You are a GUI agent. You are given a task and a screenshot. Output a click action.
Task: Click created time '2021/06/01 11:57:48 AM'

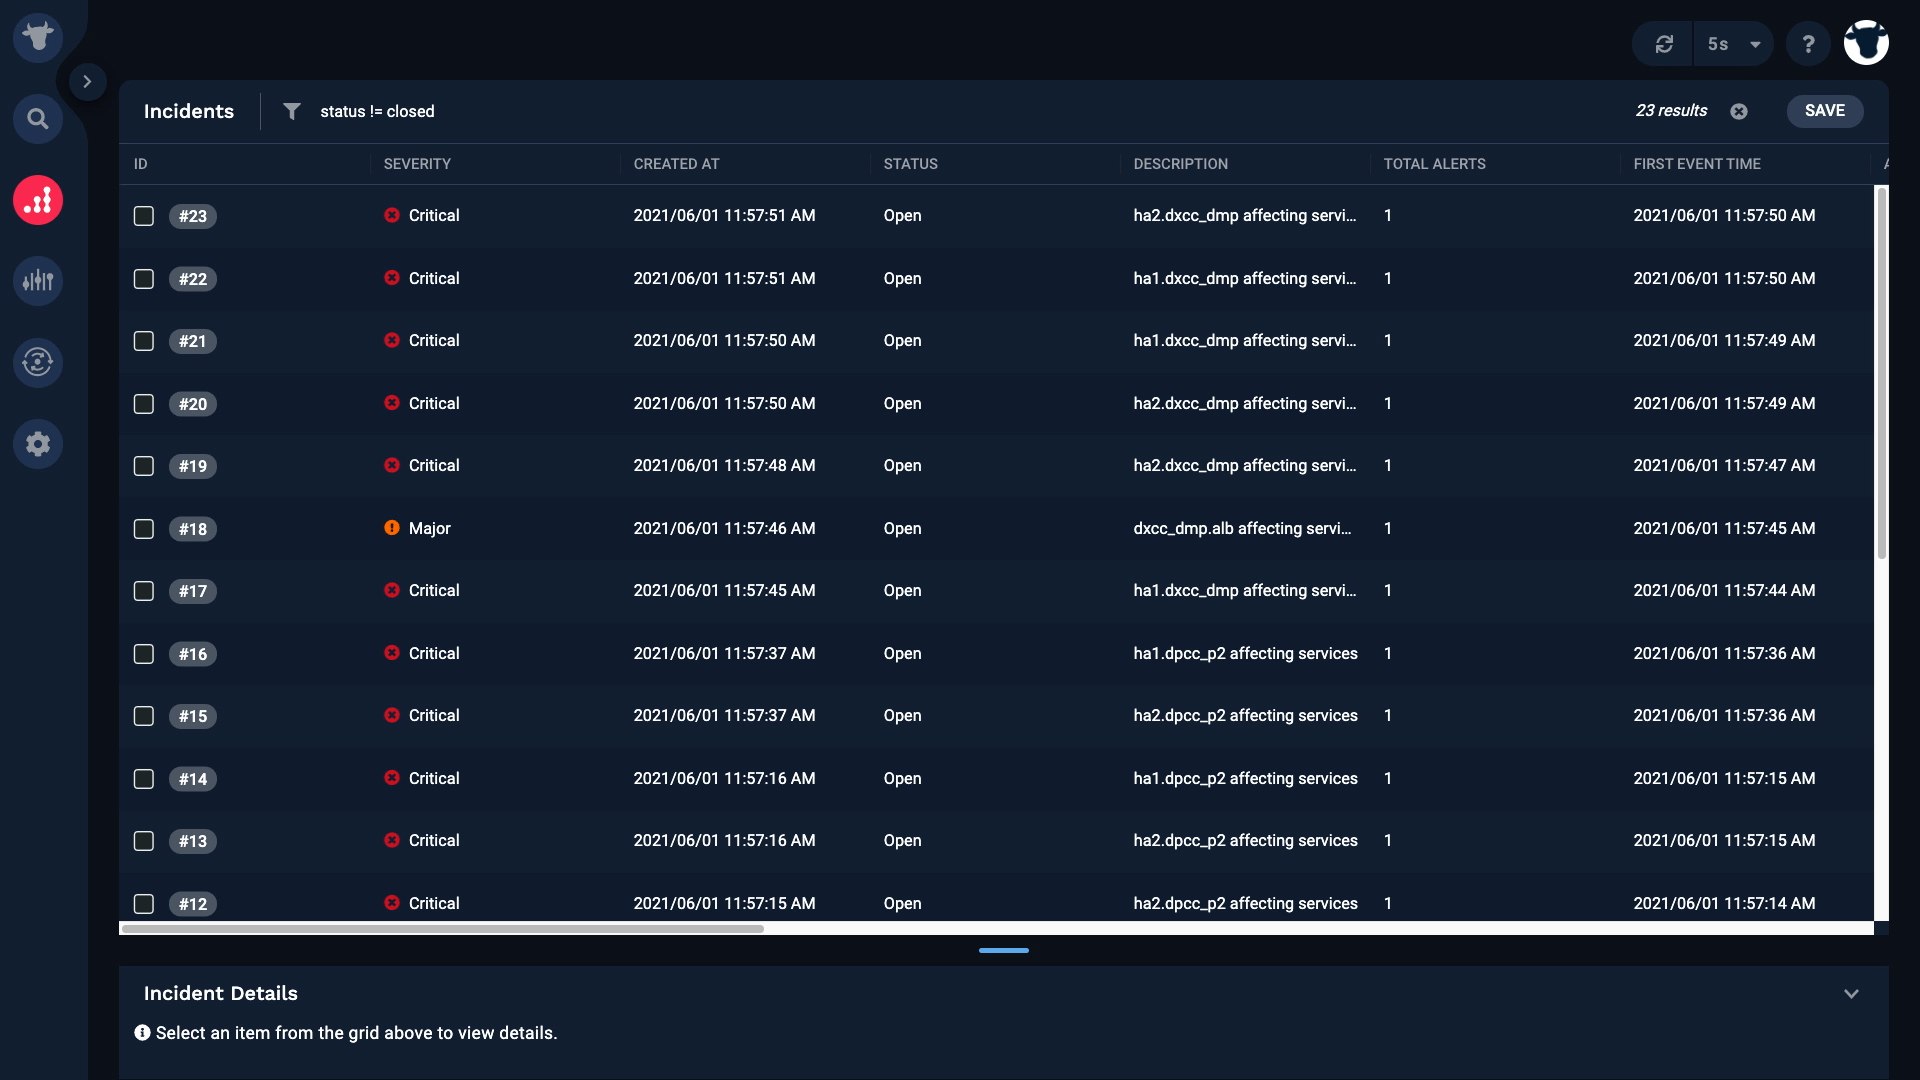click(x=724, y=465)
